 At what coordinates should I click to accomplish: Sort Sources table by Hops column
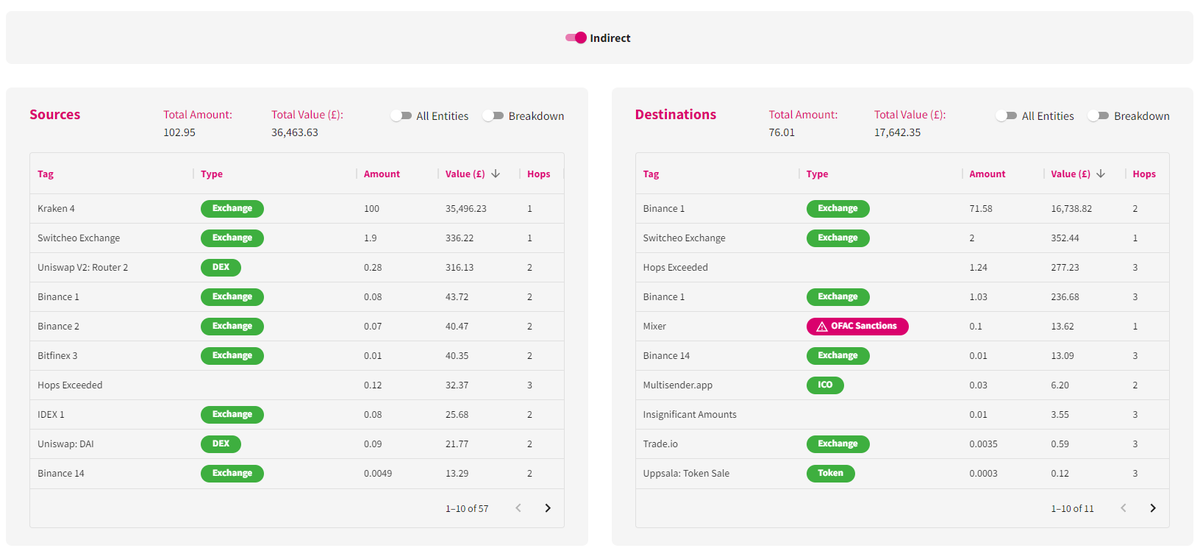click(x=539, y=174)
